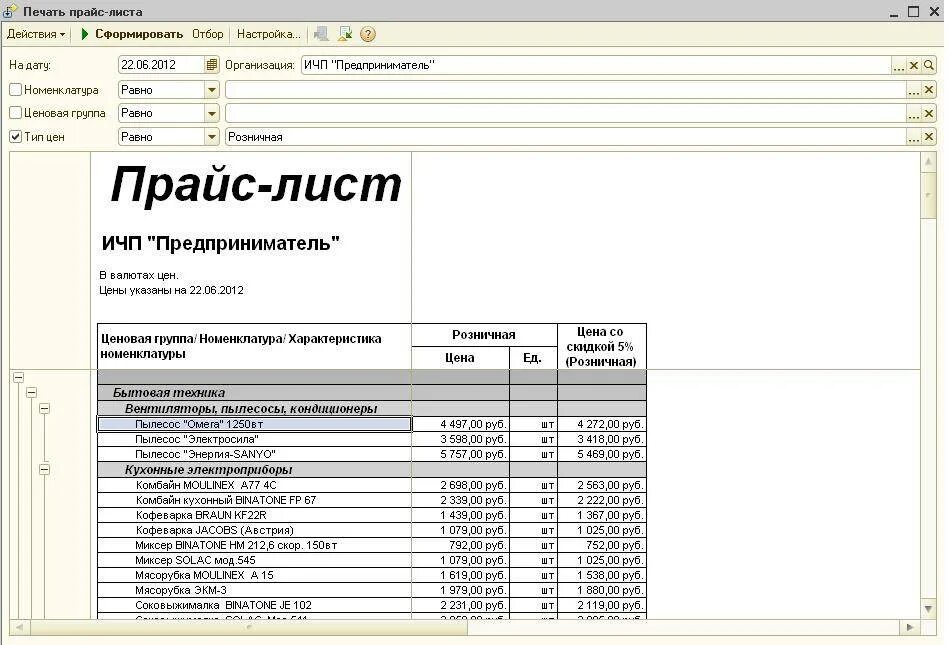948x645 pixels.
Task: Click Цена со скидкой 5% header
Action: coord(602,346)
